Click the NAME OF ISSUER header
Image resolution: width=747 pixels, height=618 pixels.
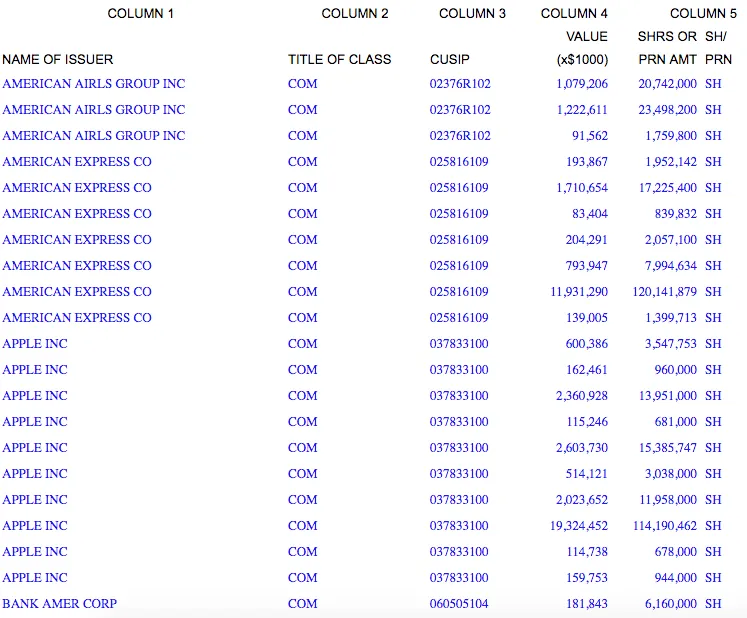pos(58,60)
